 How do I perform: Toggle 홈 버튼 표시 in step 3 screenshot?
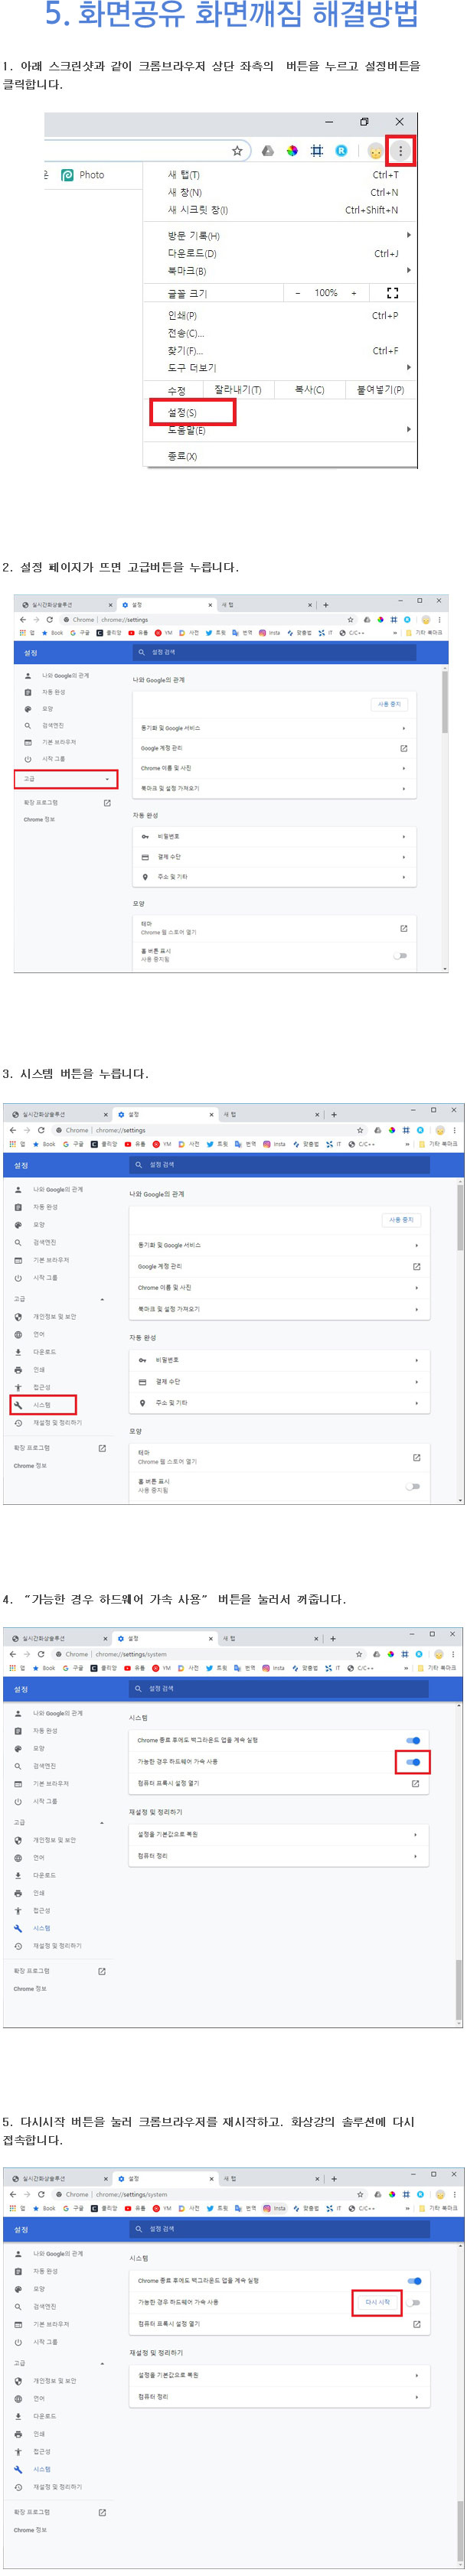[x=412, y=1485]
